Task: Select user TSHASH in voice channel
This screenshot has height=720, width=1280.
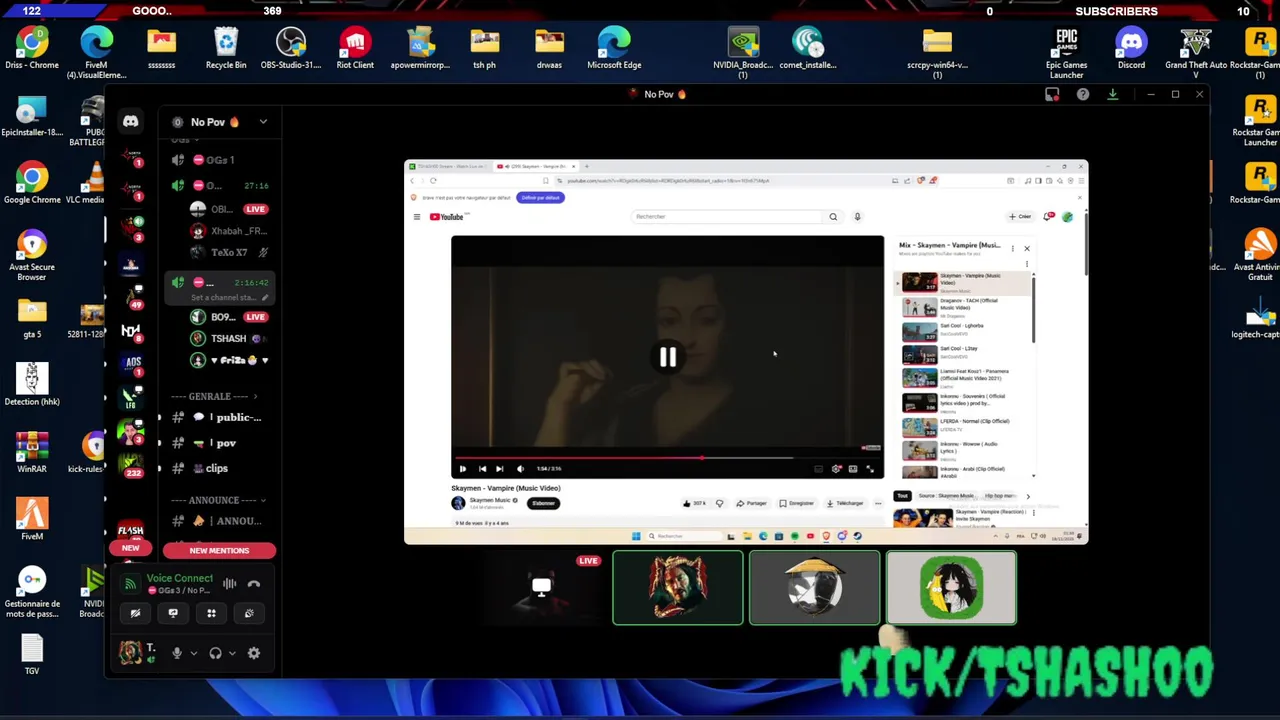Action: click(x=230, y=339)
